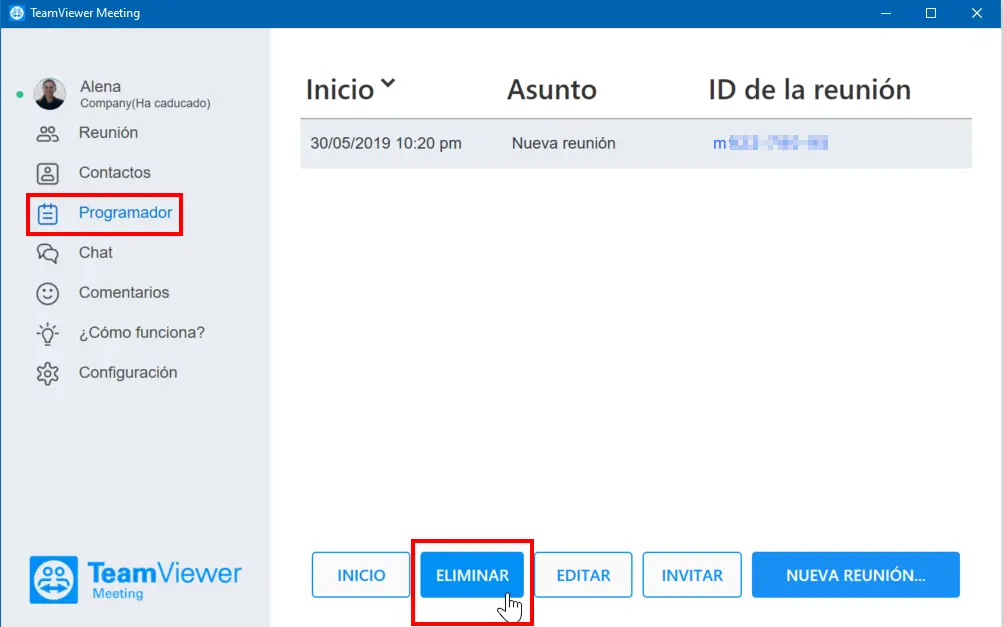Viewport: 1004px width, 627px height.
Task: Click the Configuración gear icon
Action: 47,373
